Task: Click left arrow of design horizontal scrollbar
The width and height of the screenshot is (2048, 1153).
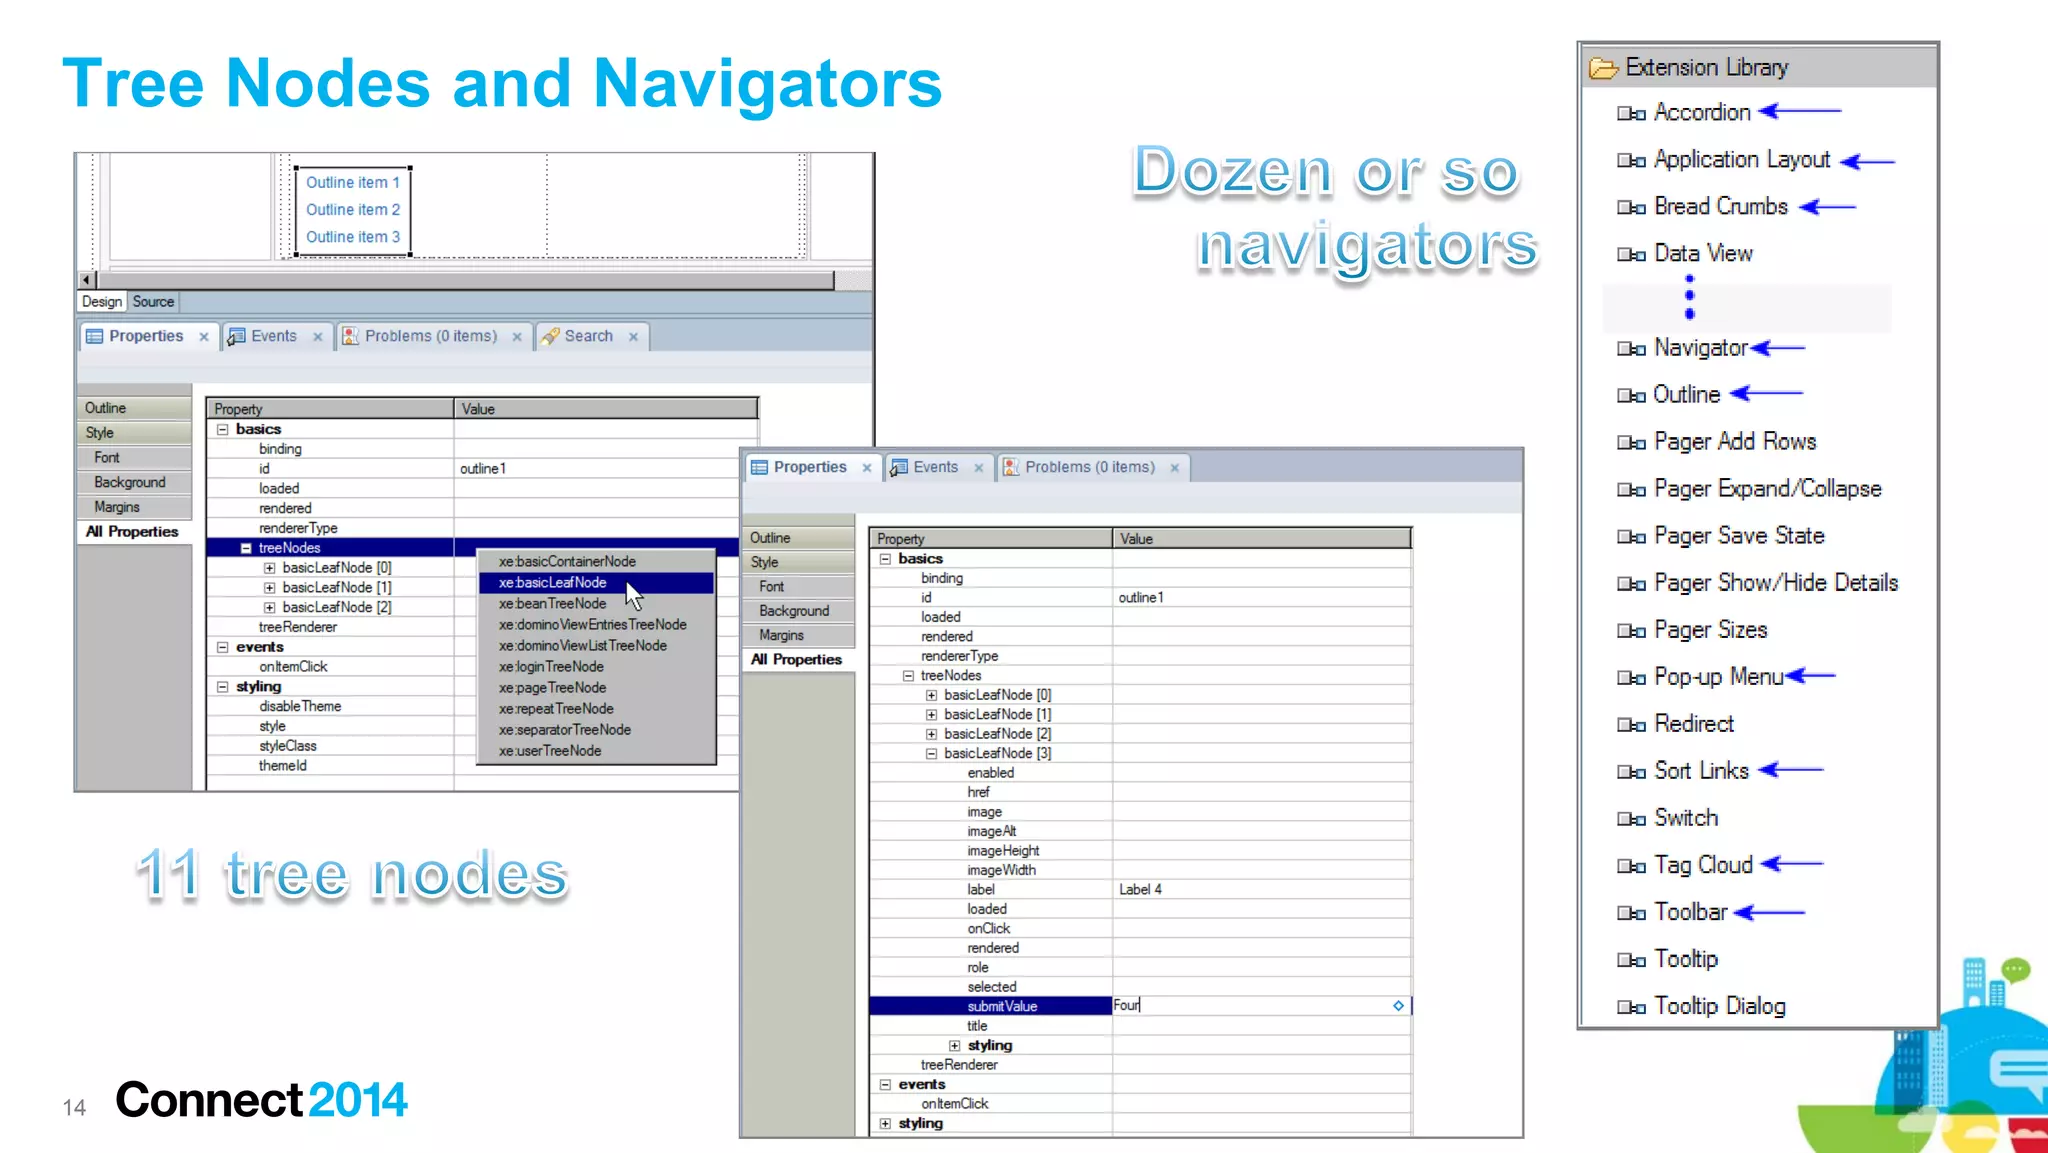Action: [87, 280]
